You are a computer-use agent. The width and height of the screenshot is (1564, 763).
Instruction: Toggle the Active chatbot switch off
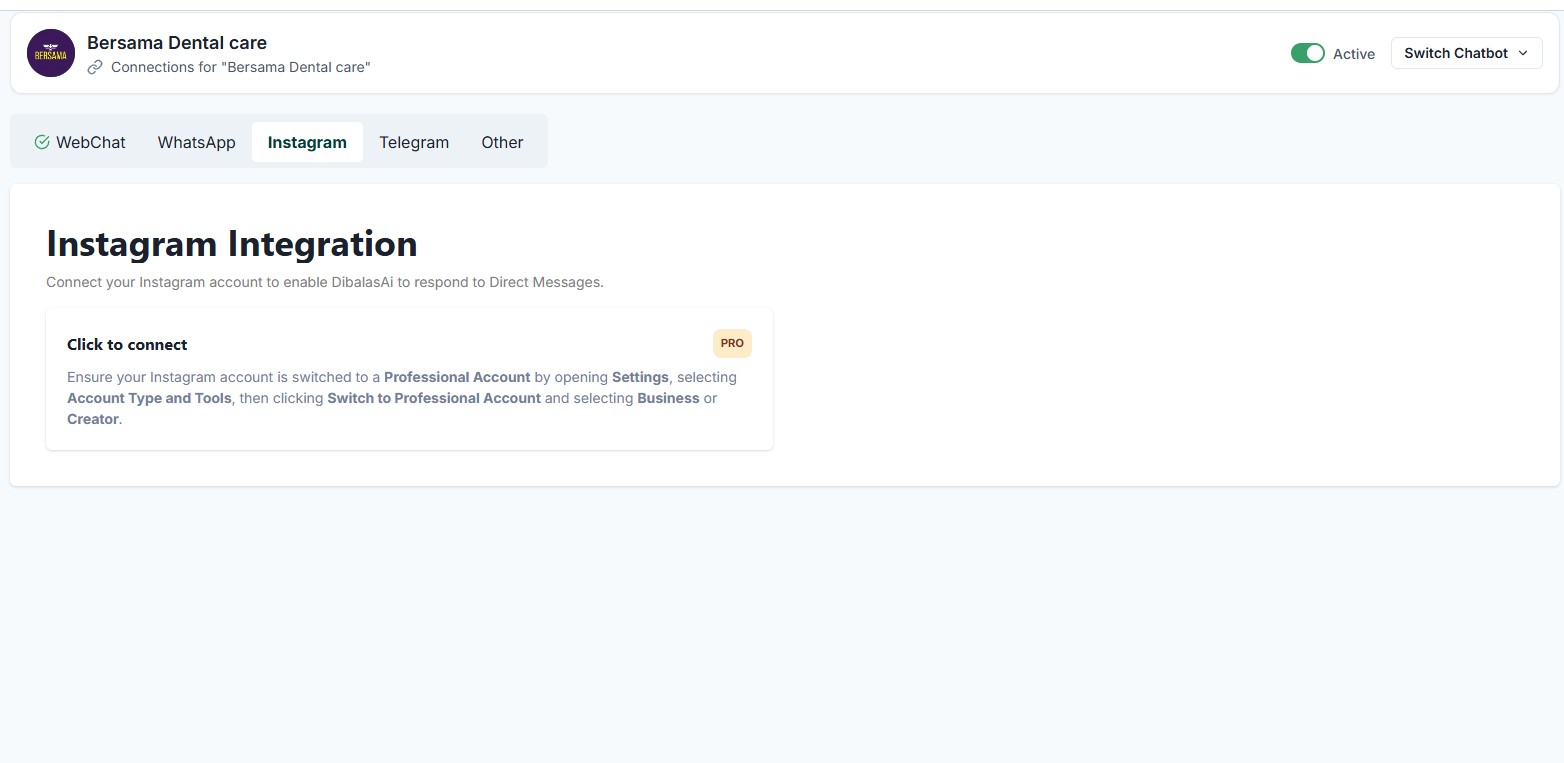pos(1307,53)
